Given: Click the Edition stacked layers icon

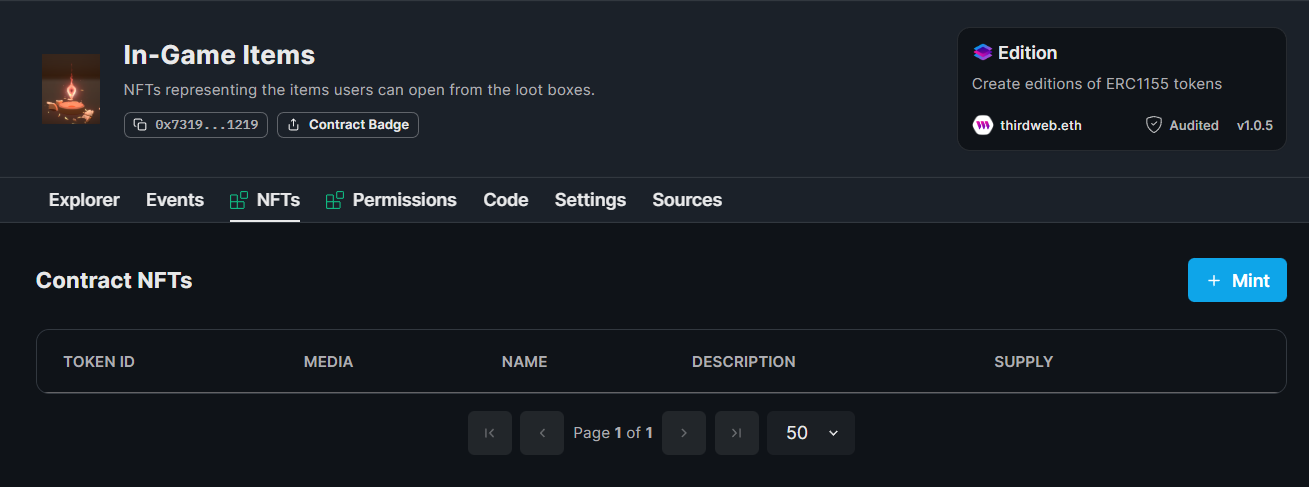Looking at the screenshot, I should (x=982, y=53).
